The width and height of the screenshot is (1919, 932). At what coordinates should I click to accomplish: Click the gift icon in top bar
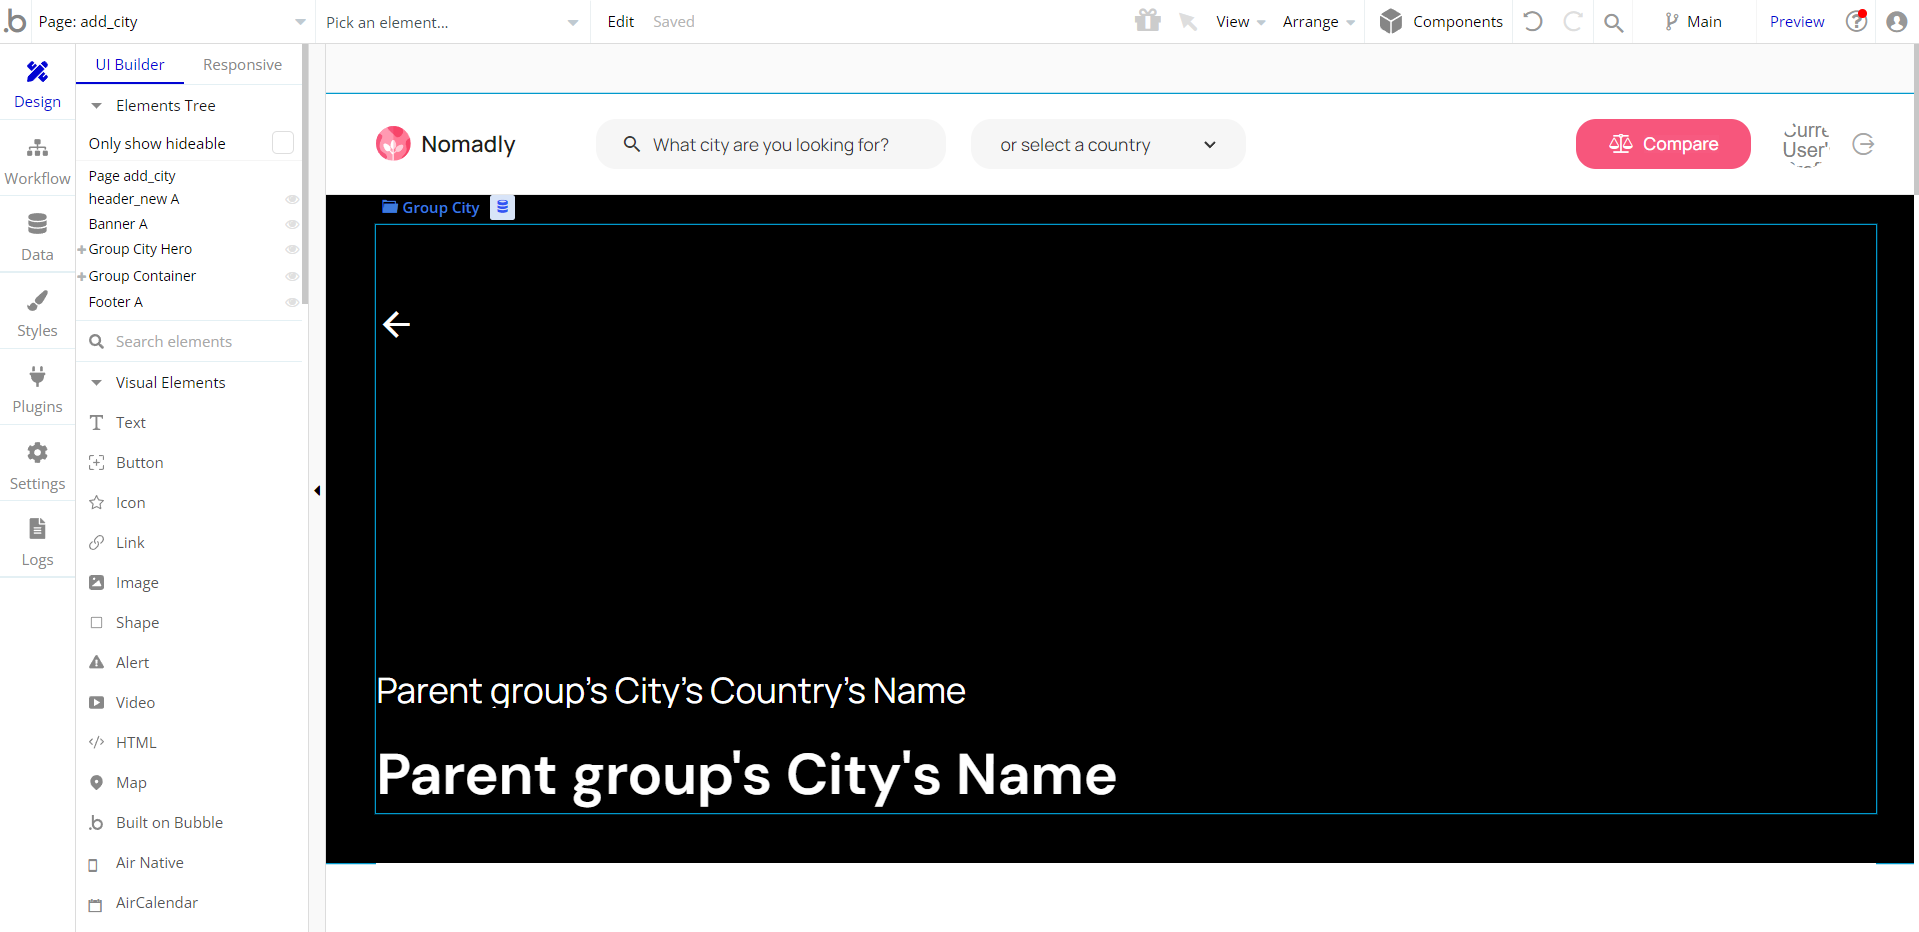click(x=1148, y=21)
